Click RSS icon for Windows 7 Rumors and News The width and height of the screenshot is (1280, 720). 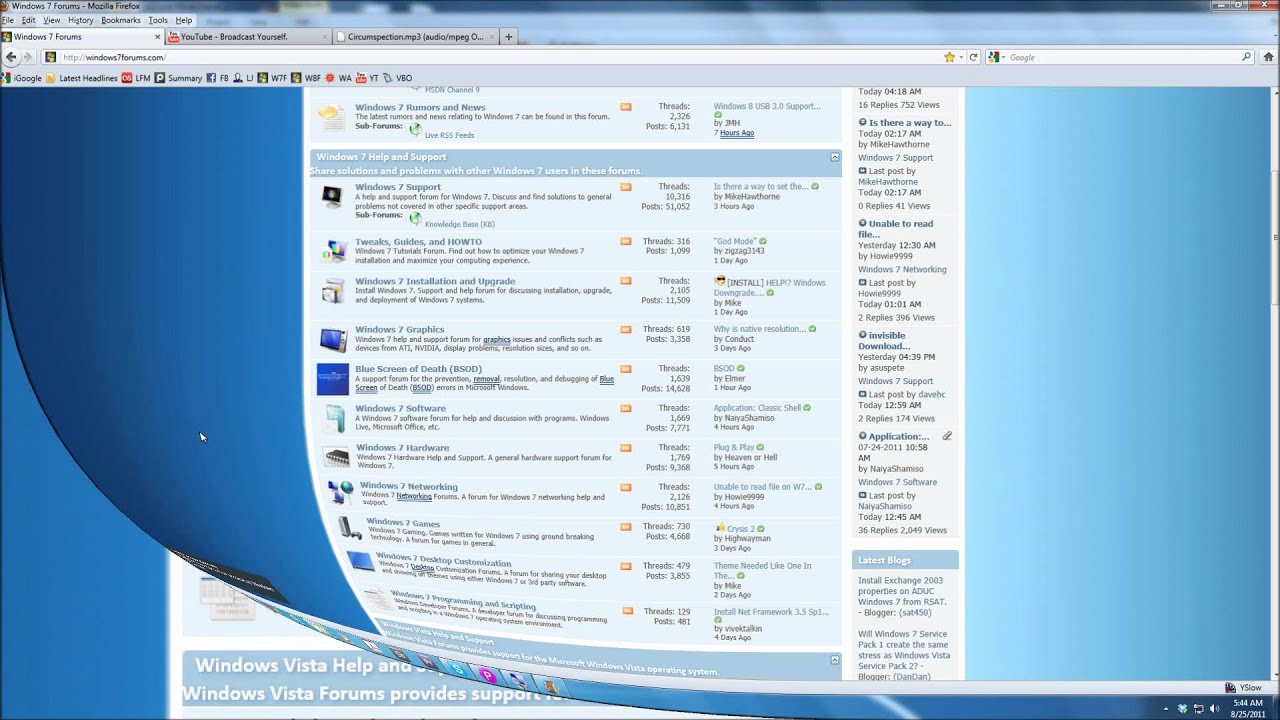point(626,106)
